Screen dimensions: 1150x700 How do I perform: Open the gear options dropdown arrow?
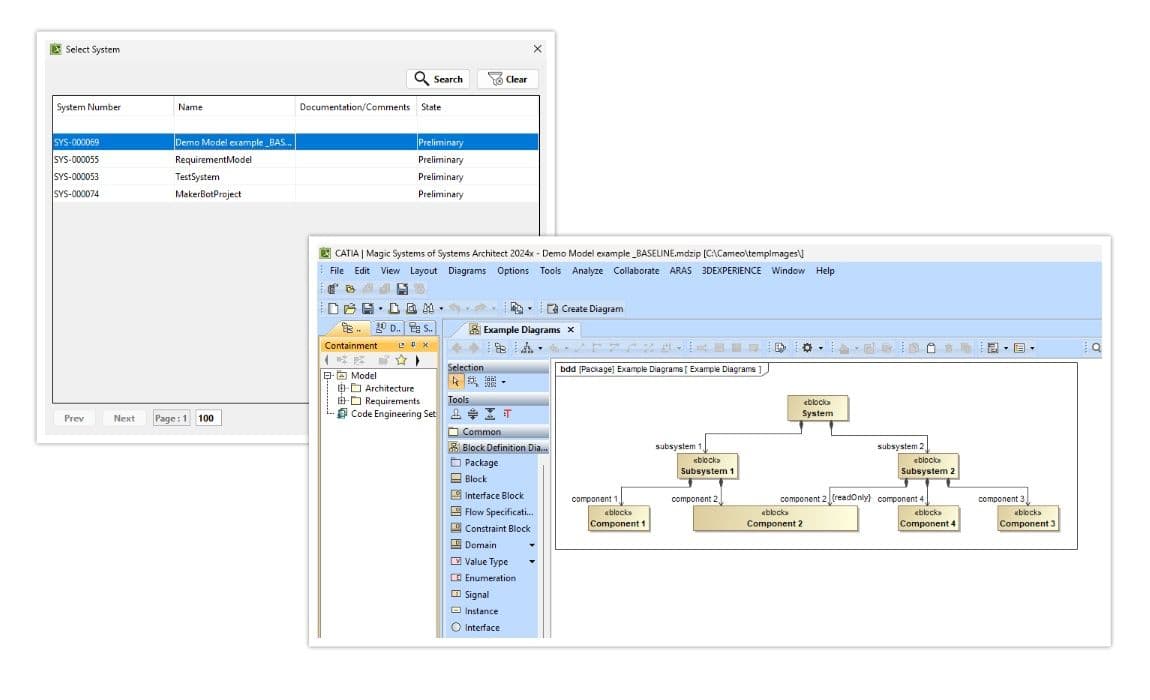[x=821, y=349]
